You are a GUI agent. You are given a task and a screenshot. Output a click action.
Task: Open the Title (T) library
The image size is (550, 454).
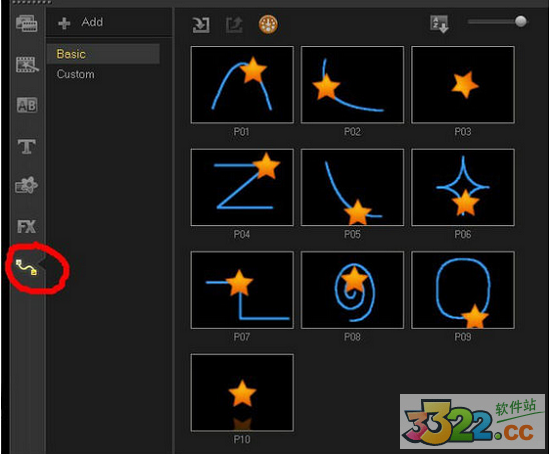[27, 146]
